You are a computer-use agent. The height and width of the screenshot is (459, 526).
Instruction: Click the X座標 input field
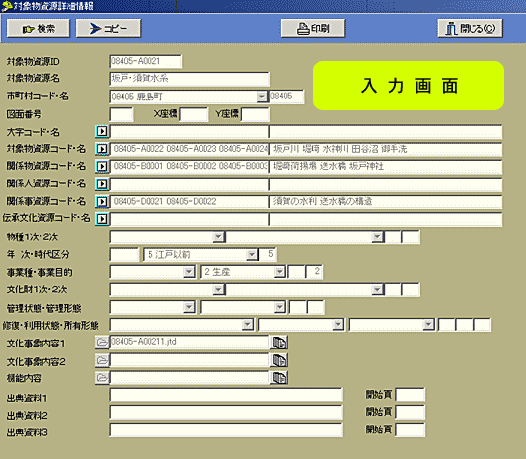pyautogui.click(x=194, y=114)
